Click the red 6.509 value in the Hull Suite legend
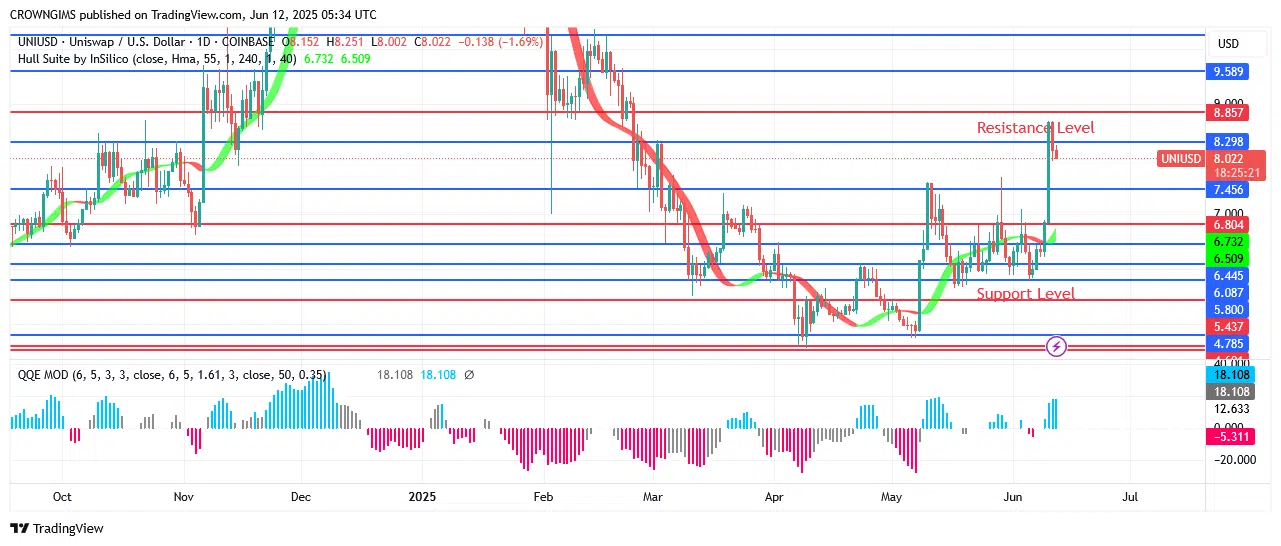The height and width of the screenshot is (546, 1281). point(355,59)
